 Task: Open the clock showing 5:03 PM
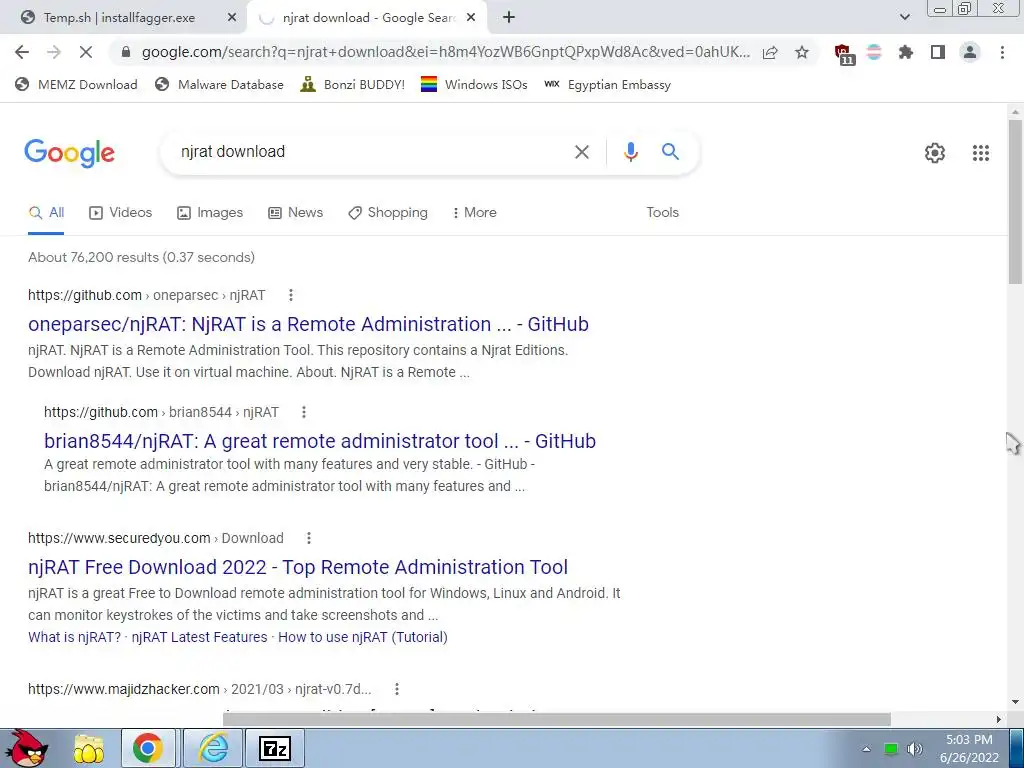pyautogui.click(x=969, y=749)
